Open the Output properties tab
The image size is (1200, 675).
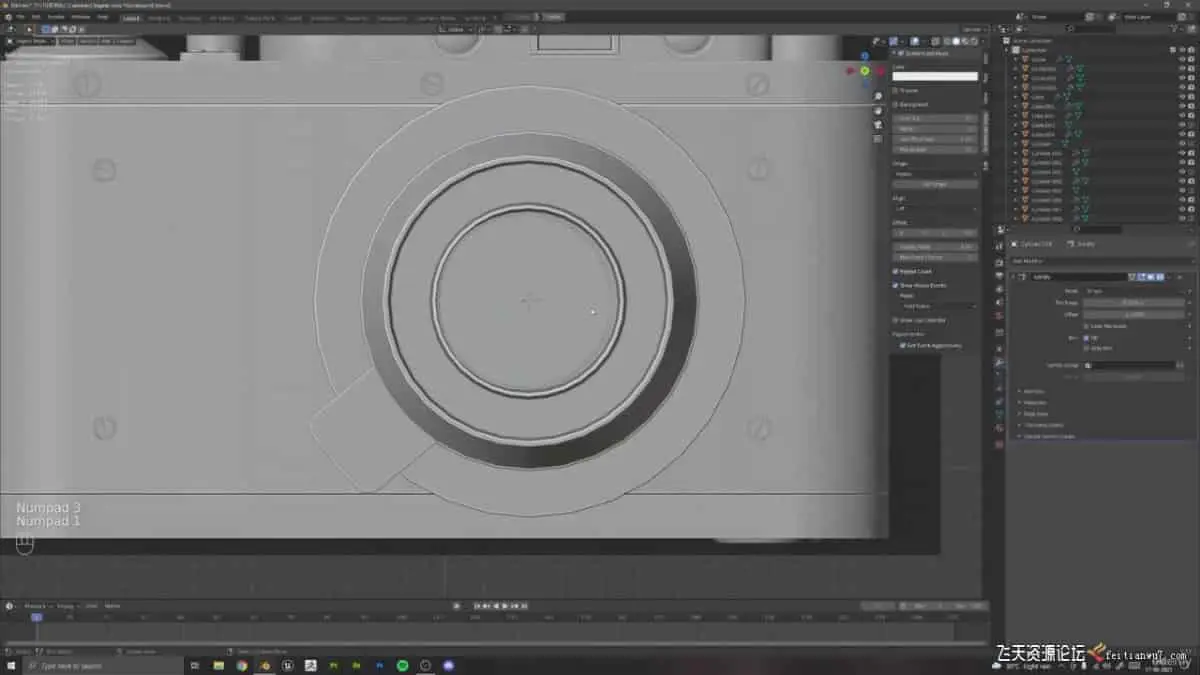(x=999, y=276)
